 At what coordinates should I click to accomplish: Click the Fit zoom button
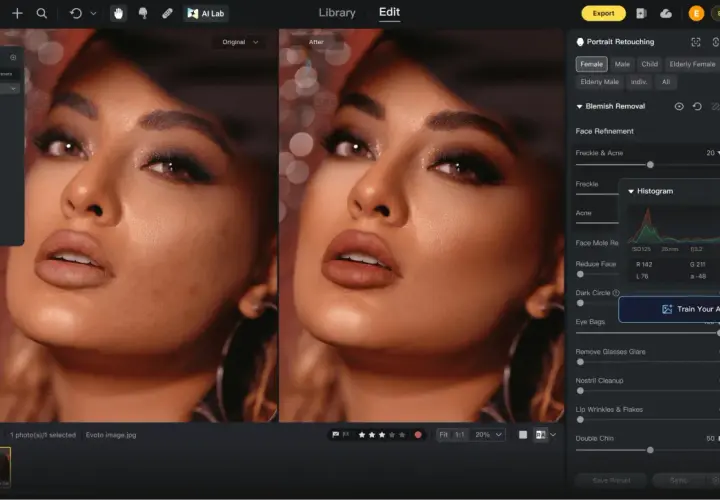[x=444, y=435]
